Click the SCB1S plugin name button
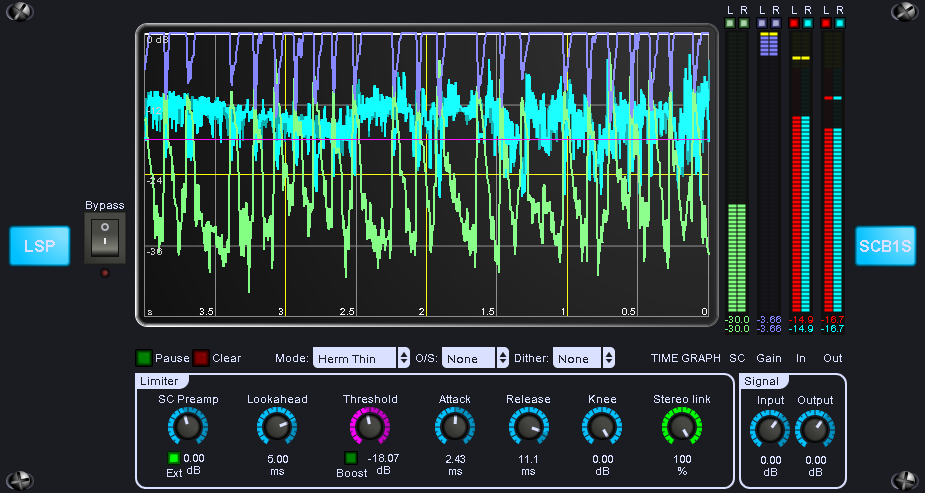The height and width of the screenshot is (493, 925). [x=885, y=246]
